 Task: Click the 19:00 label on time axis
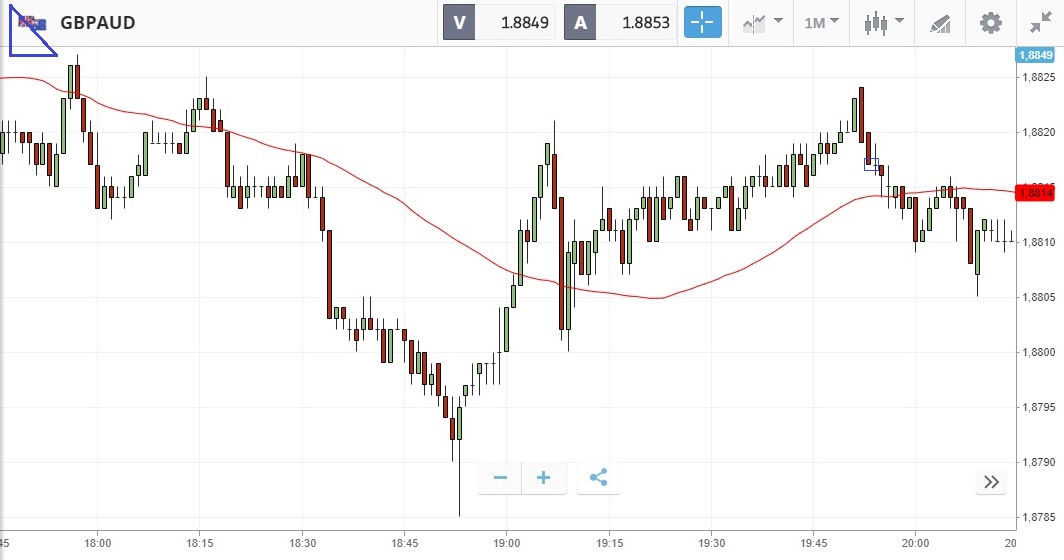pyautogui.click(x=507, y=543)
